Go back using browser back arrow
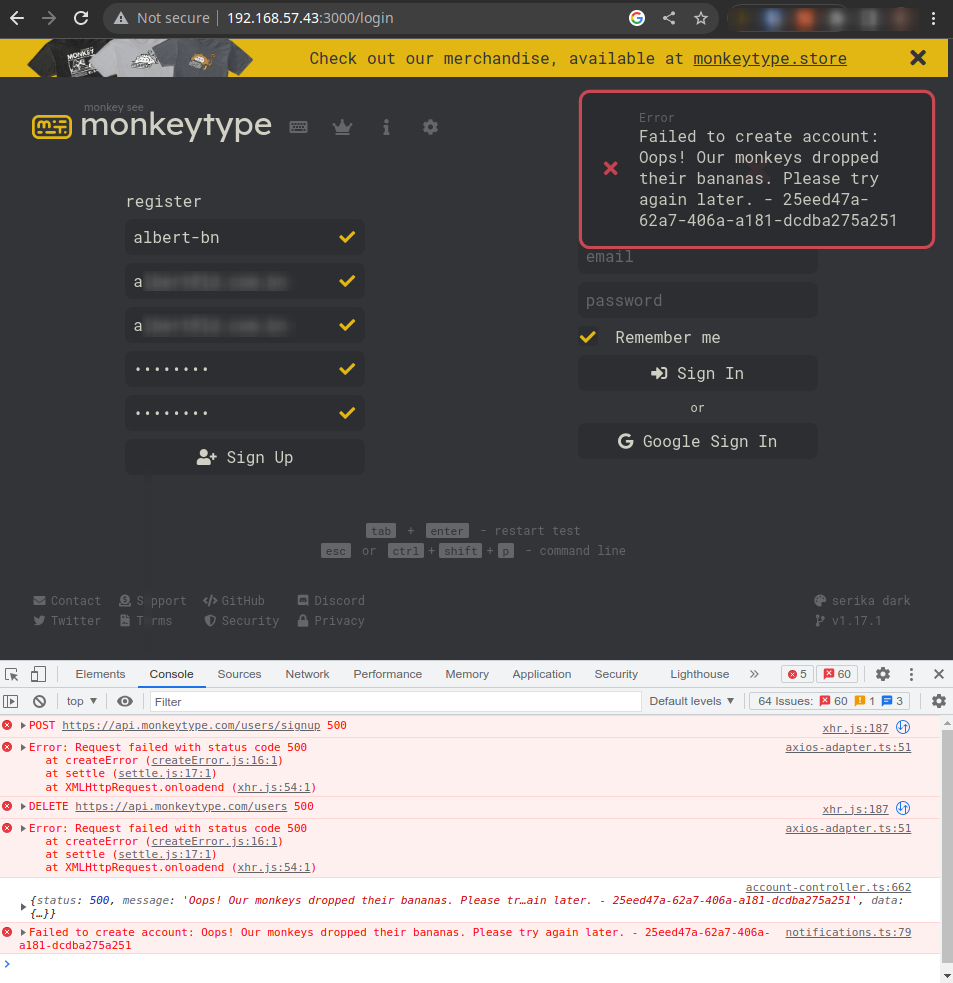The image size is (953, 983). [17, 18]
